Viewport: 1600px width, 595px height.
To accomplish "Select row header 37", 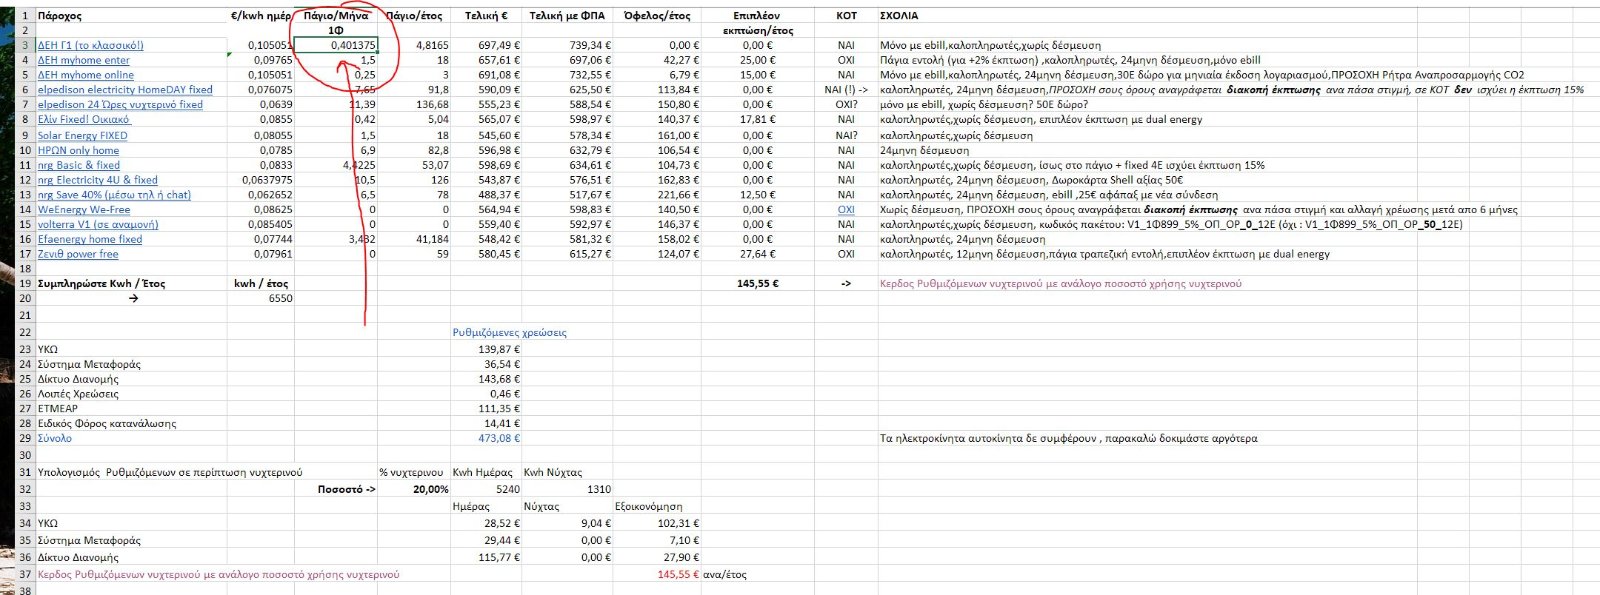I will click(x=25, y=575).
